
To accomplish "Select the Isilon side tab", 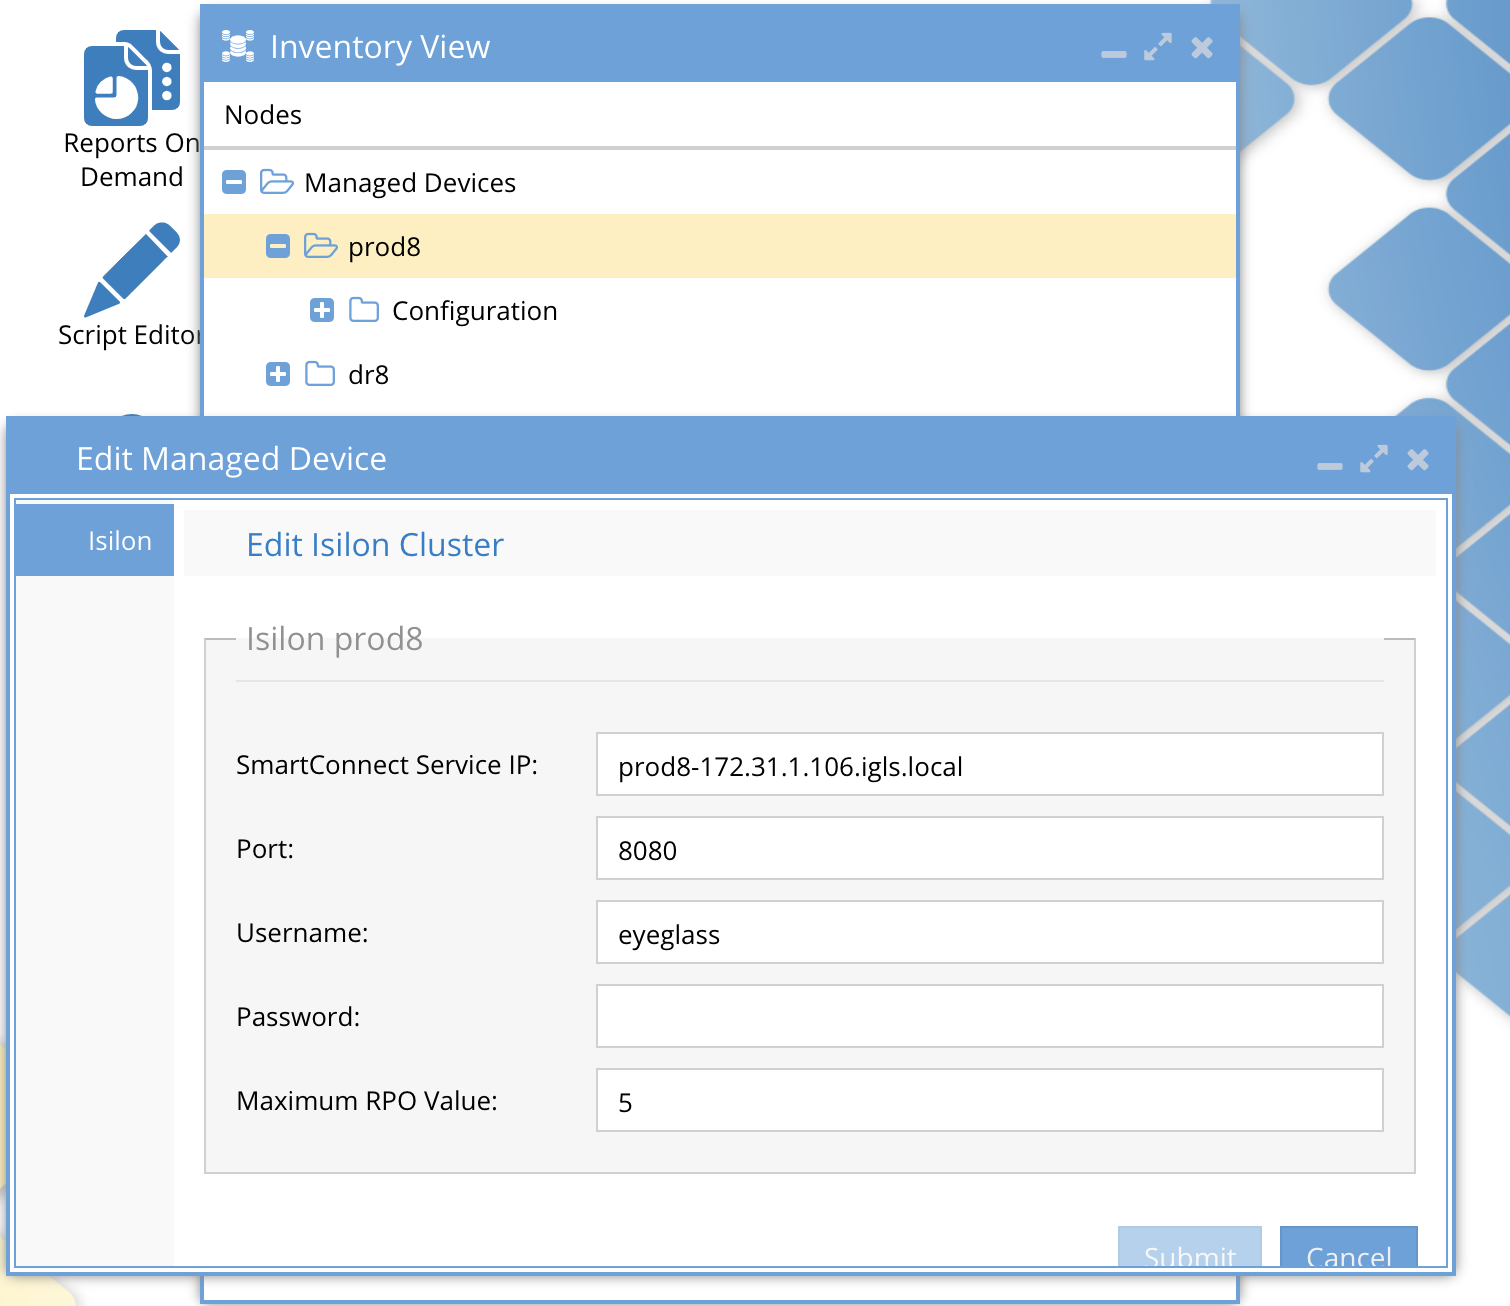I will tap(95, 540).
